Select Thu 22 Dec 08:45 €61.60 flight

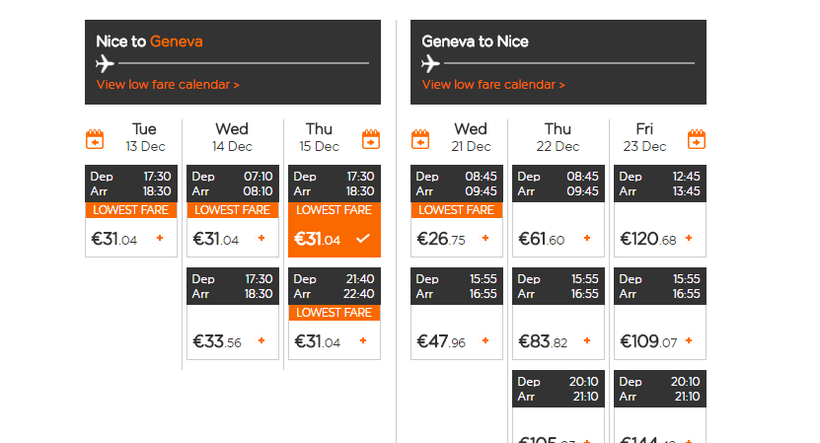pyautogui.click(x=558, y=239)
